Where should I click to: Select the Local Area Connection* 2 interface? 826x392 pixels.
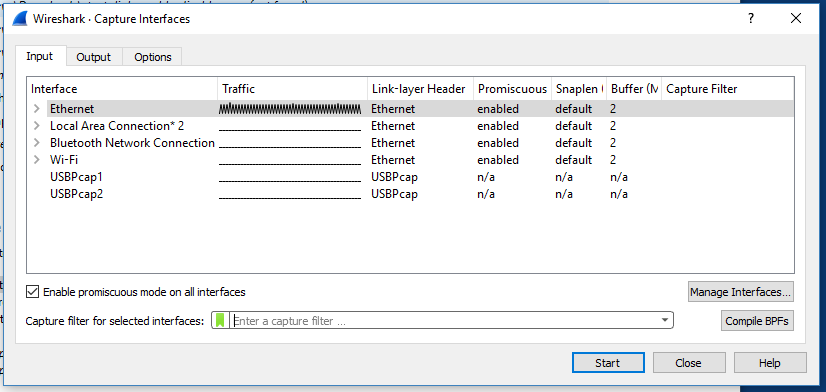[x=117, y=126]
